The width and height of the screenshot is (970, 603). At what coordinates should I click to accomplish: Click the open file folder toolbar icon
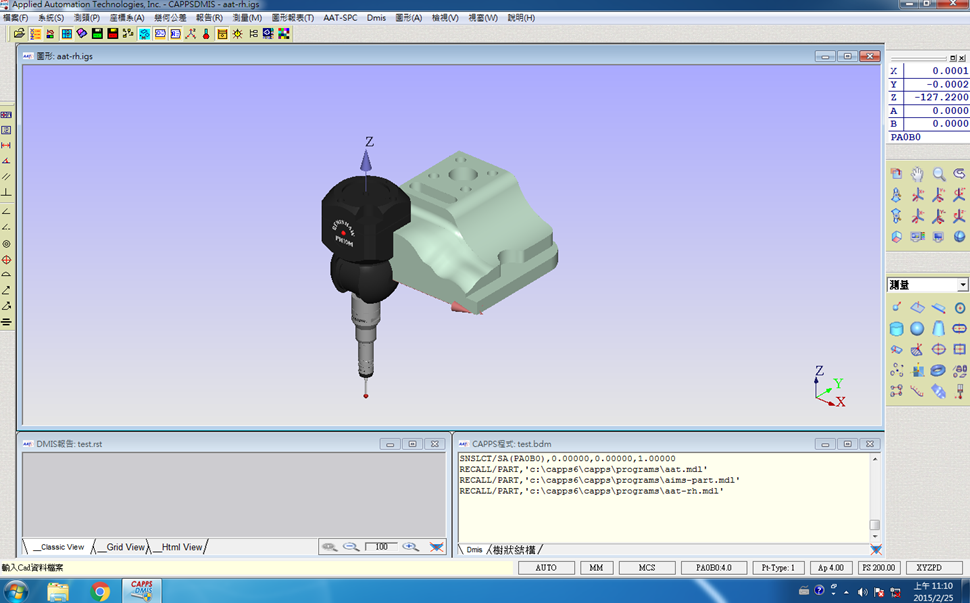pyautogui.click(x=20, y=33)
